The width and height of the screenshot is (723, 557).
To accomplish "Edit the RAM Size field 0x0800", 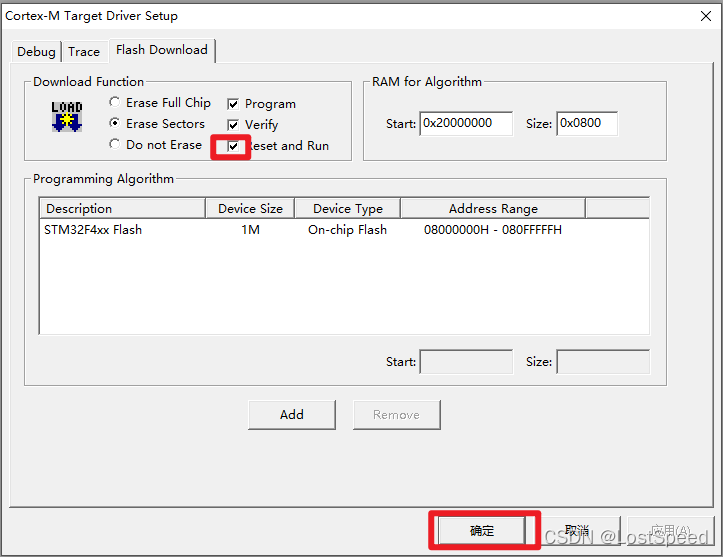I will 587,124.
